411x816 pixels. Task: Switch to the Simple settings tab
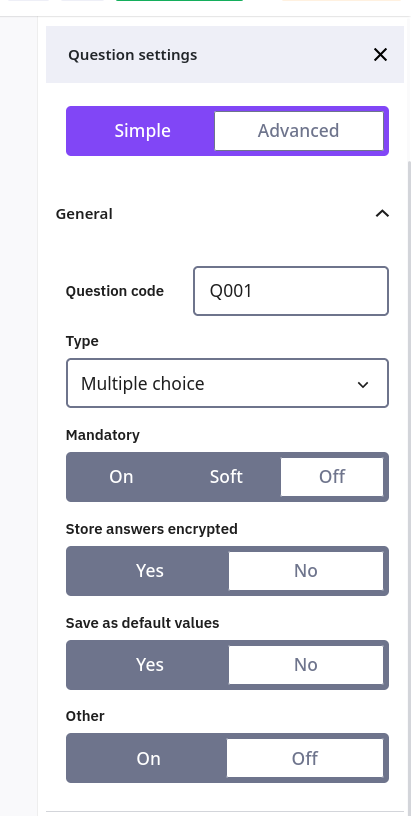[142, 131]
